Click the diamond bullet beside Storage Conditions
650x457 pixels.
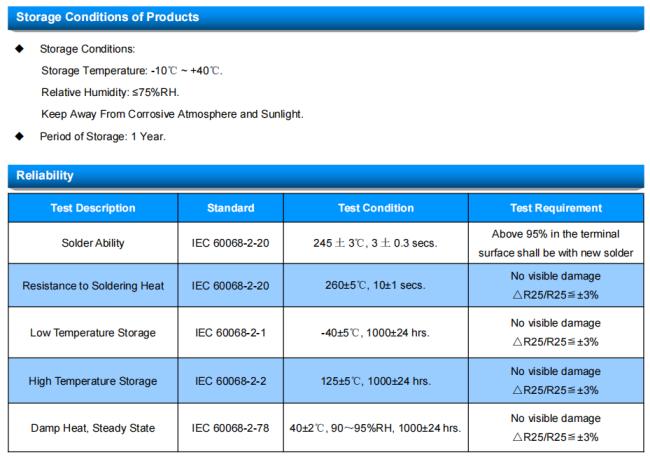tap(19, 49)
